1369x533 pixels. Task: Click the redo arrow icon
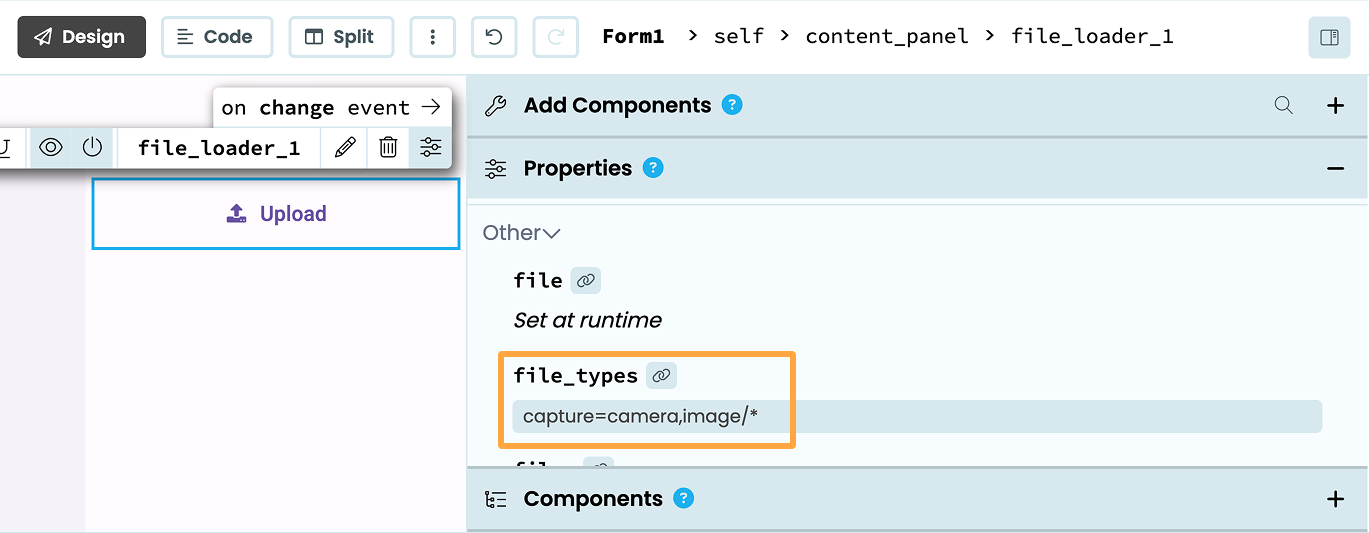[x=555, y=37]
